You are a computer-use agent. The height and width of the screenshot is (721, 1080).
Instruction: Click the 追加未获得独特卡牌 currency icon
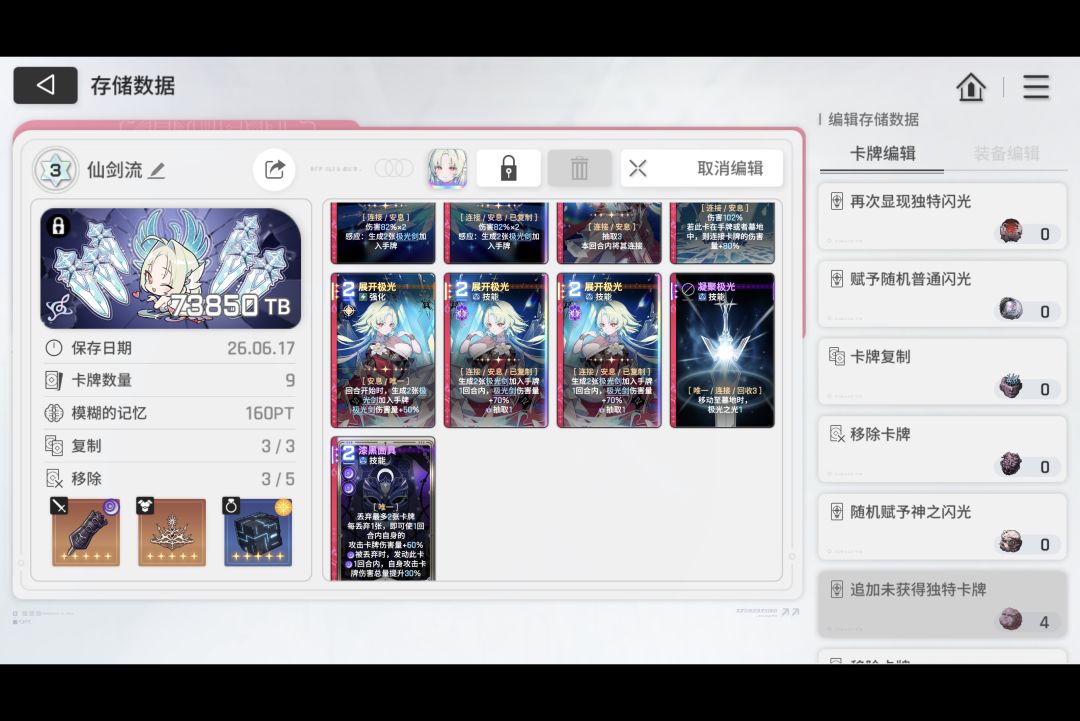click(1011, 619)
